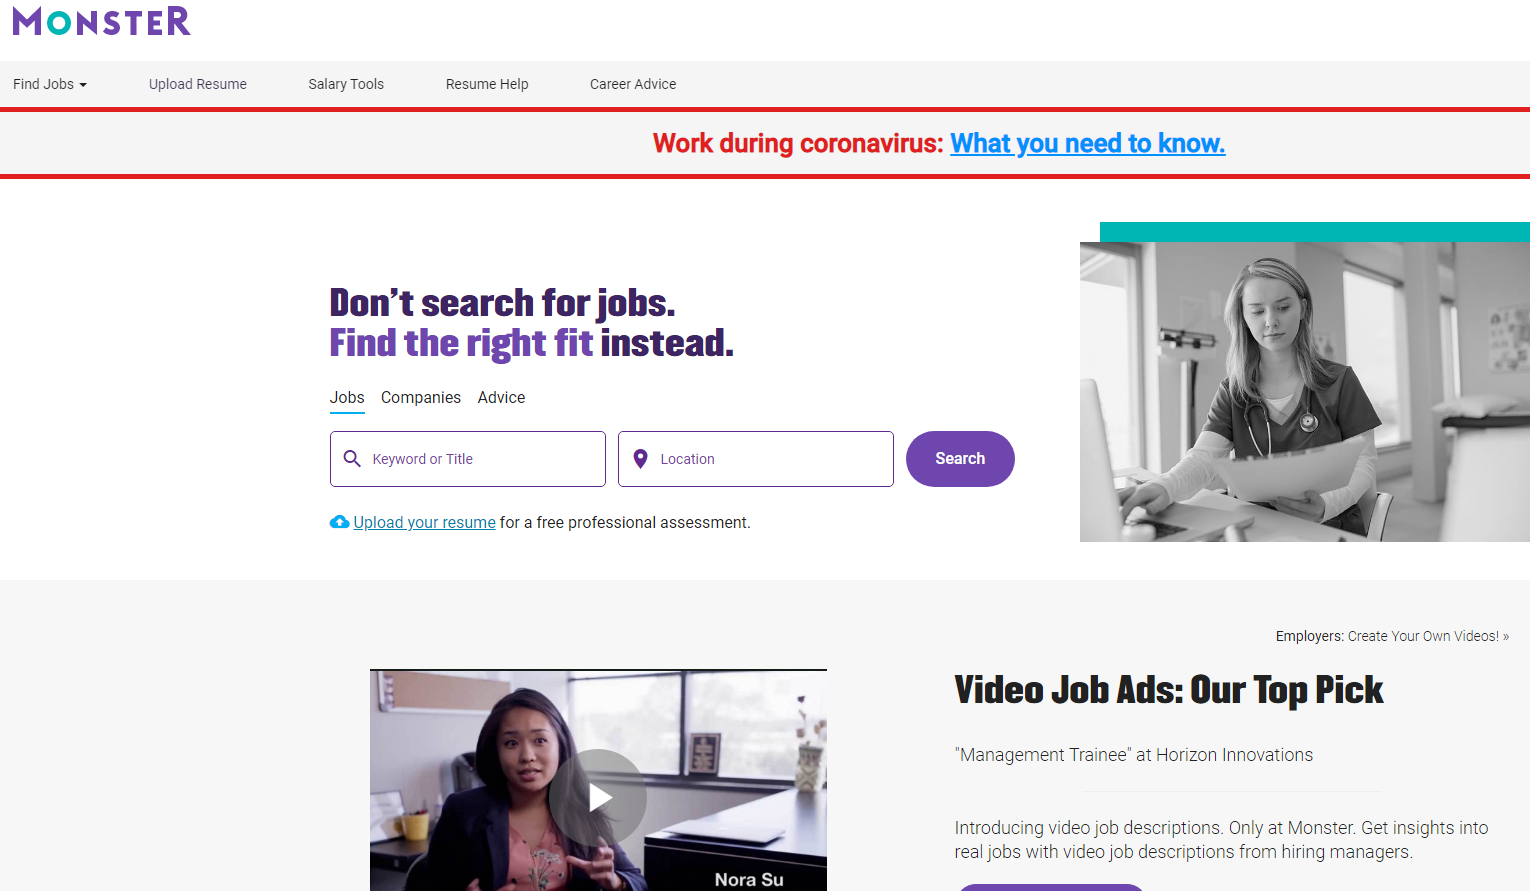Click the 'Find the right fit instead.' headline
1530x891 pixels.
(532, 343)
